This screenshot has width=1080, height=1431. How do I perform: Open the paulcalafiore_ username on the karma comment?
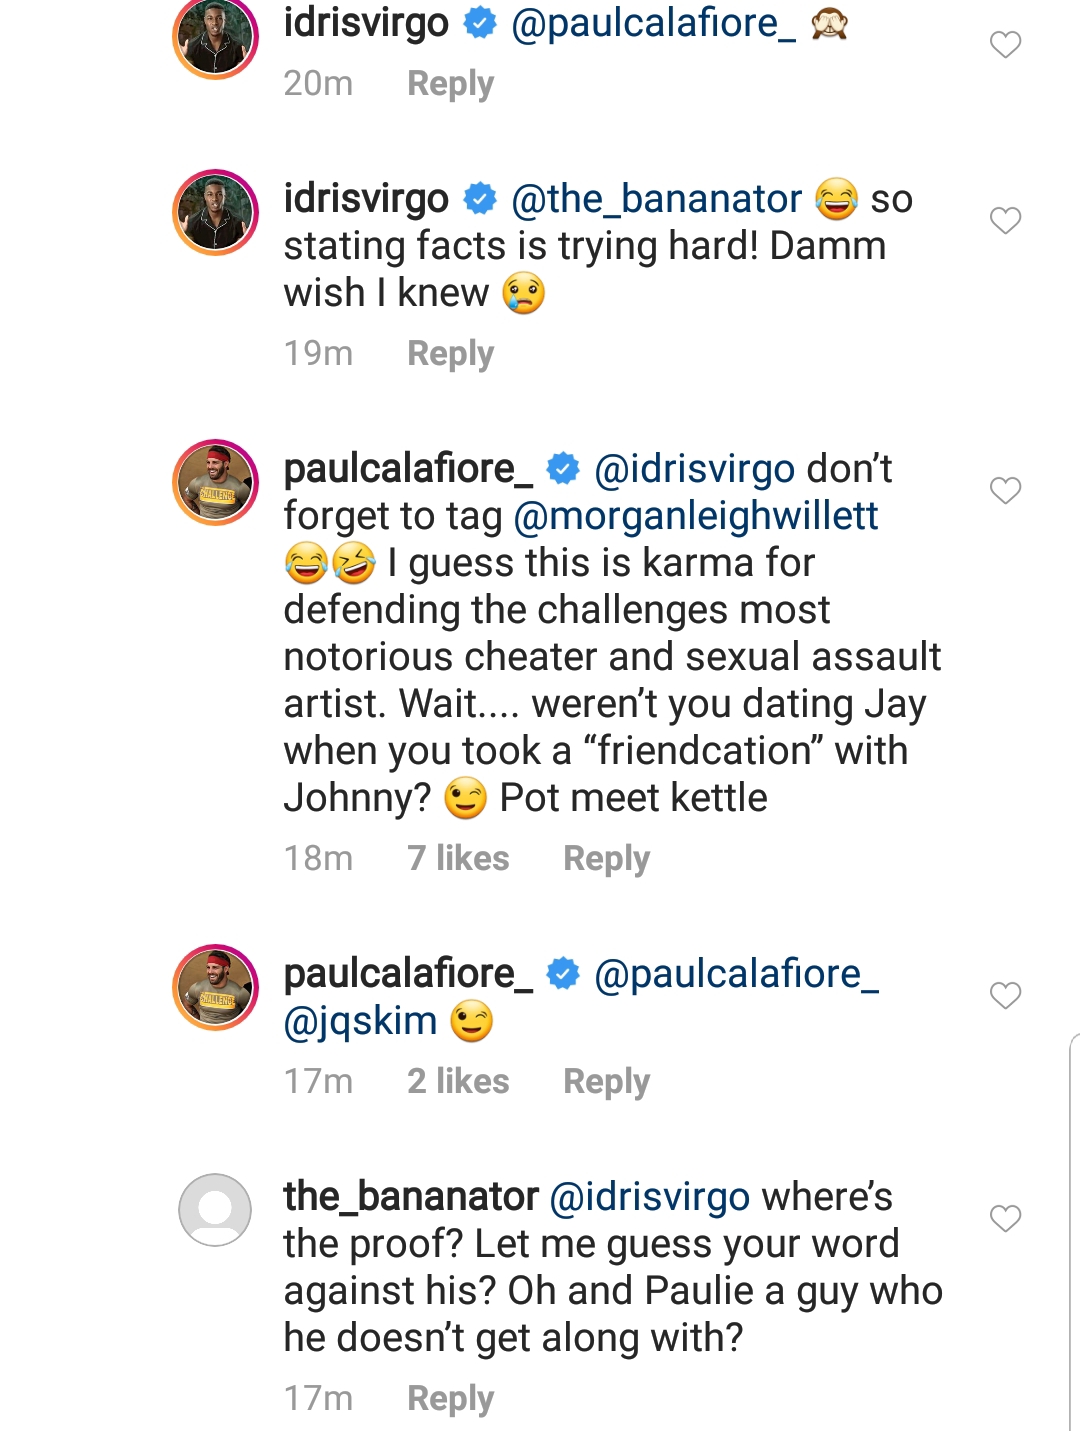[408, 469]
